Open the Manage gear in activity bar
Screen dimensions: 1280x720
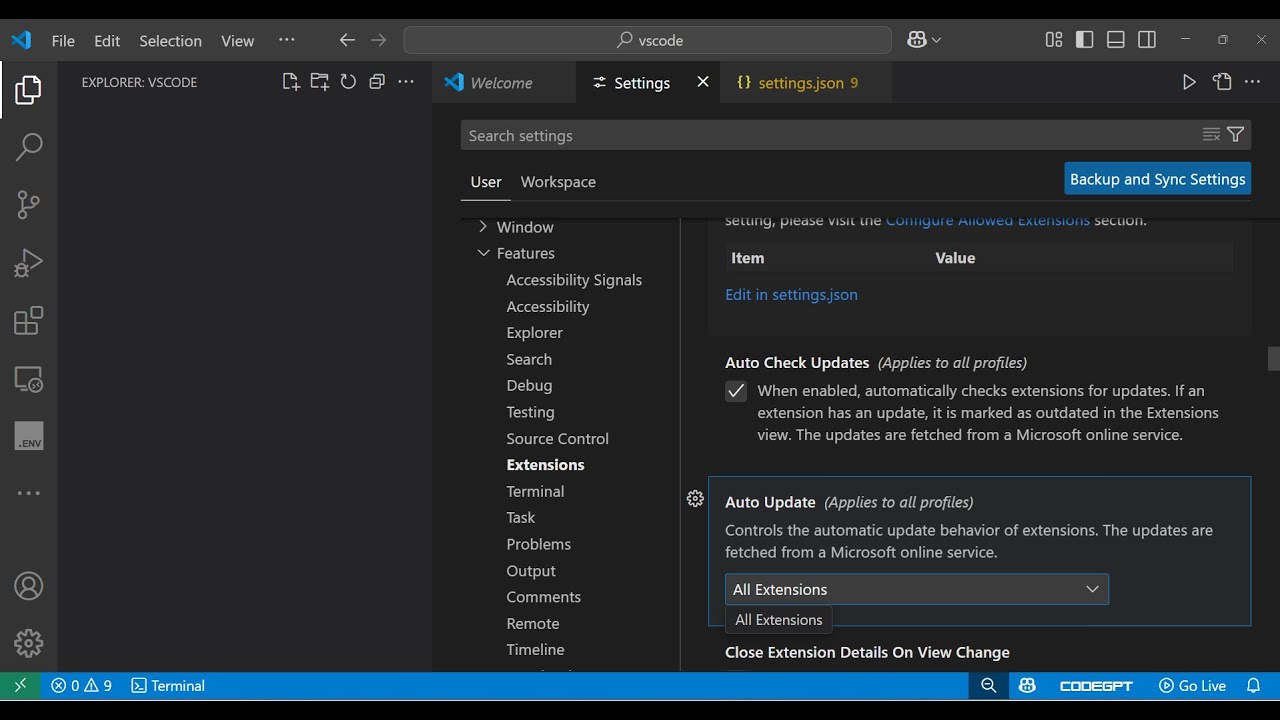point(28,643)
